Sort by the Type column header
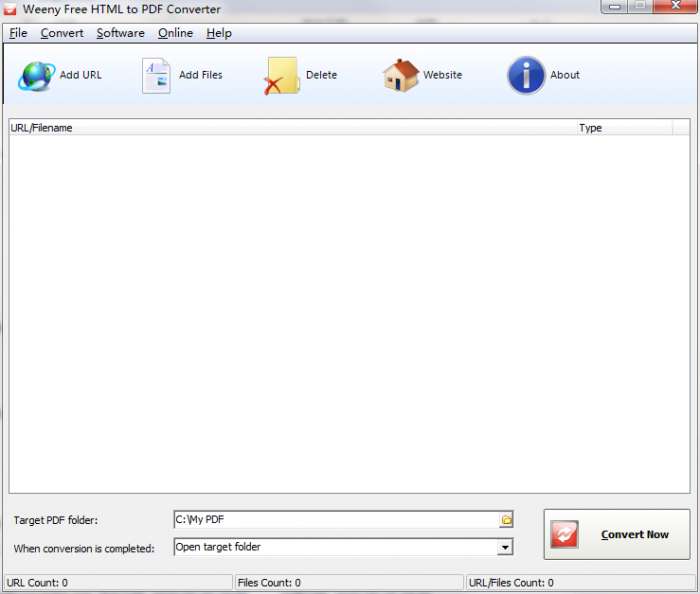 pos(625,128)
